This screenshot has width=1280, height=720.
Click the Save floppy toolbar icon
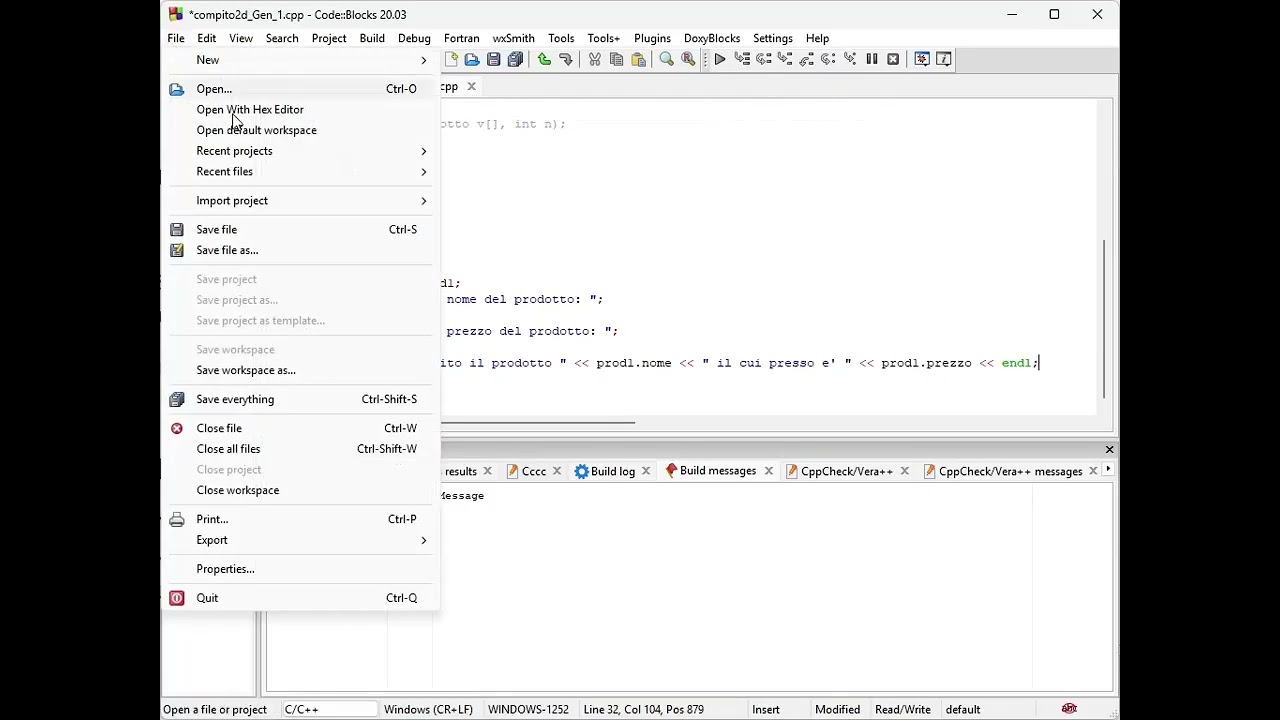coord(493,60)
